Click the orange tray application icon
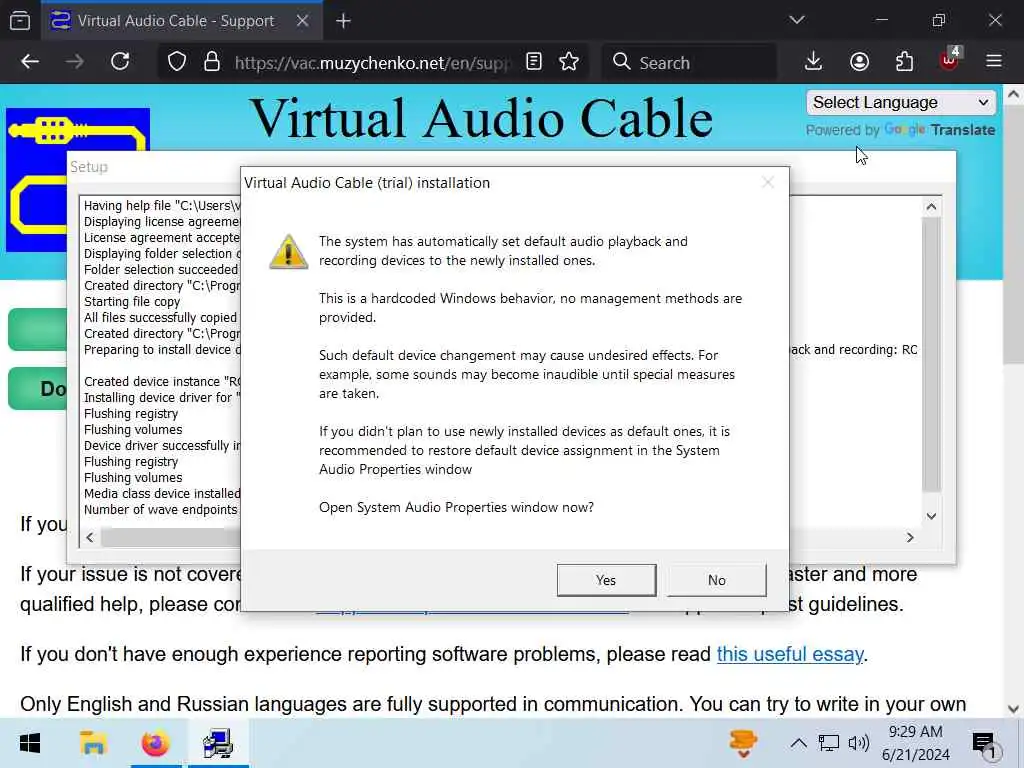Viewport: 1024px width, 768px height. pyautogui.click(x=743, y=743)
